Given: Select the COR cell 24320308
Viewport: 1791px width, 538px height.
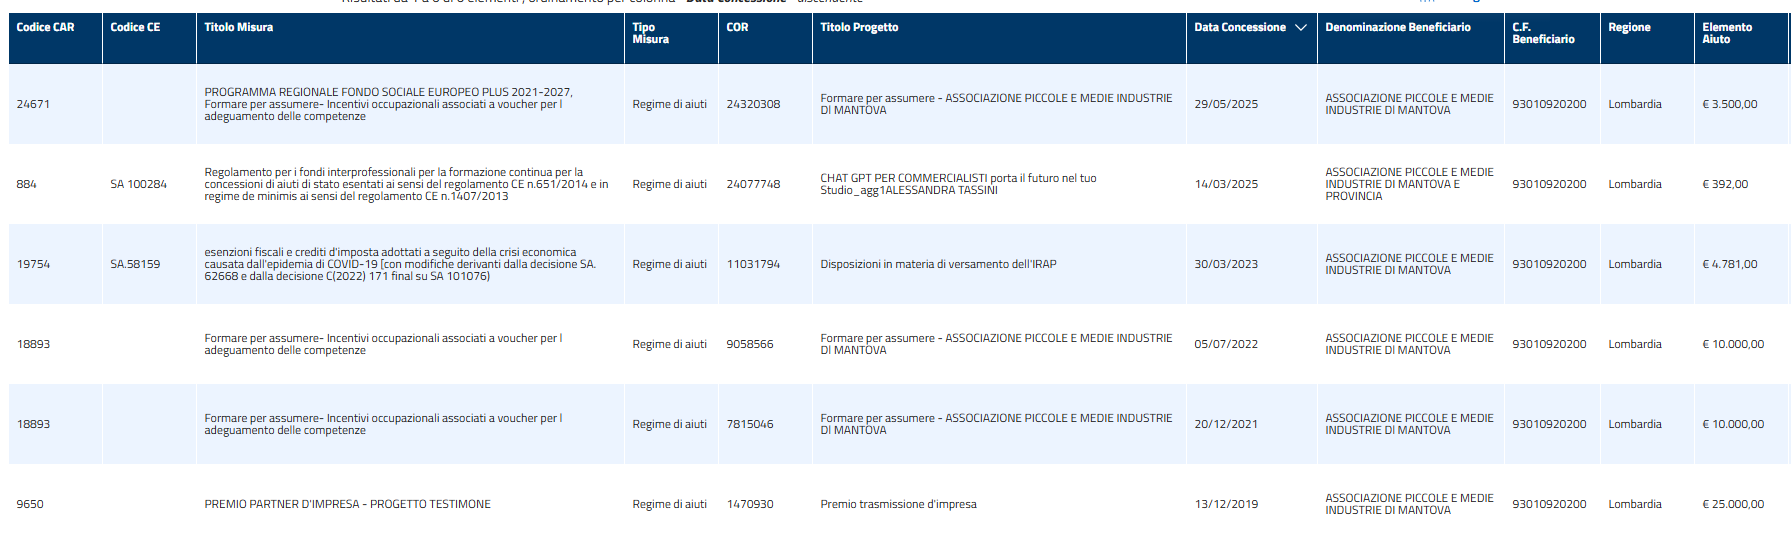Looking at the screenshot, I should (x=753, y=104).
